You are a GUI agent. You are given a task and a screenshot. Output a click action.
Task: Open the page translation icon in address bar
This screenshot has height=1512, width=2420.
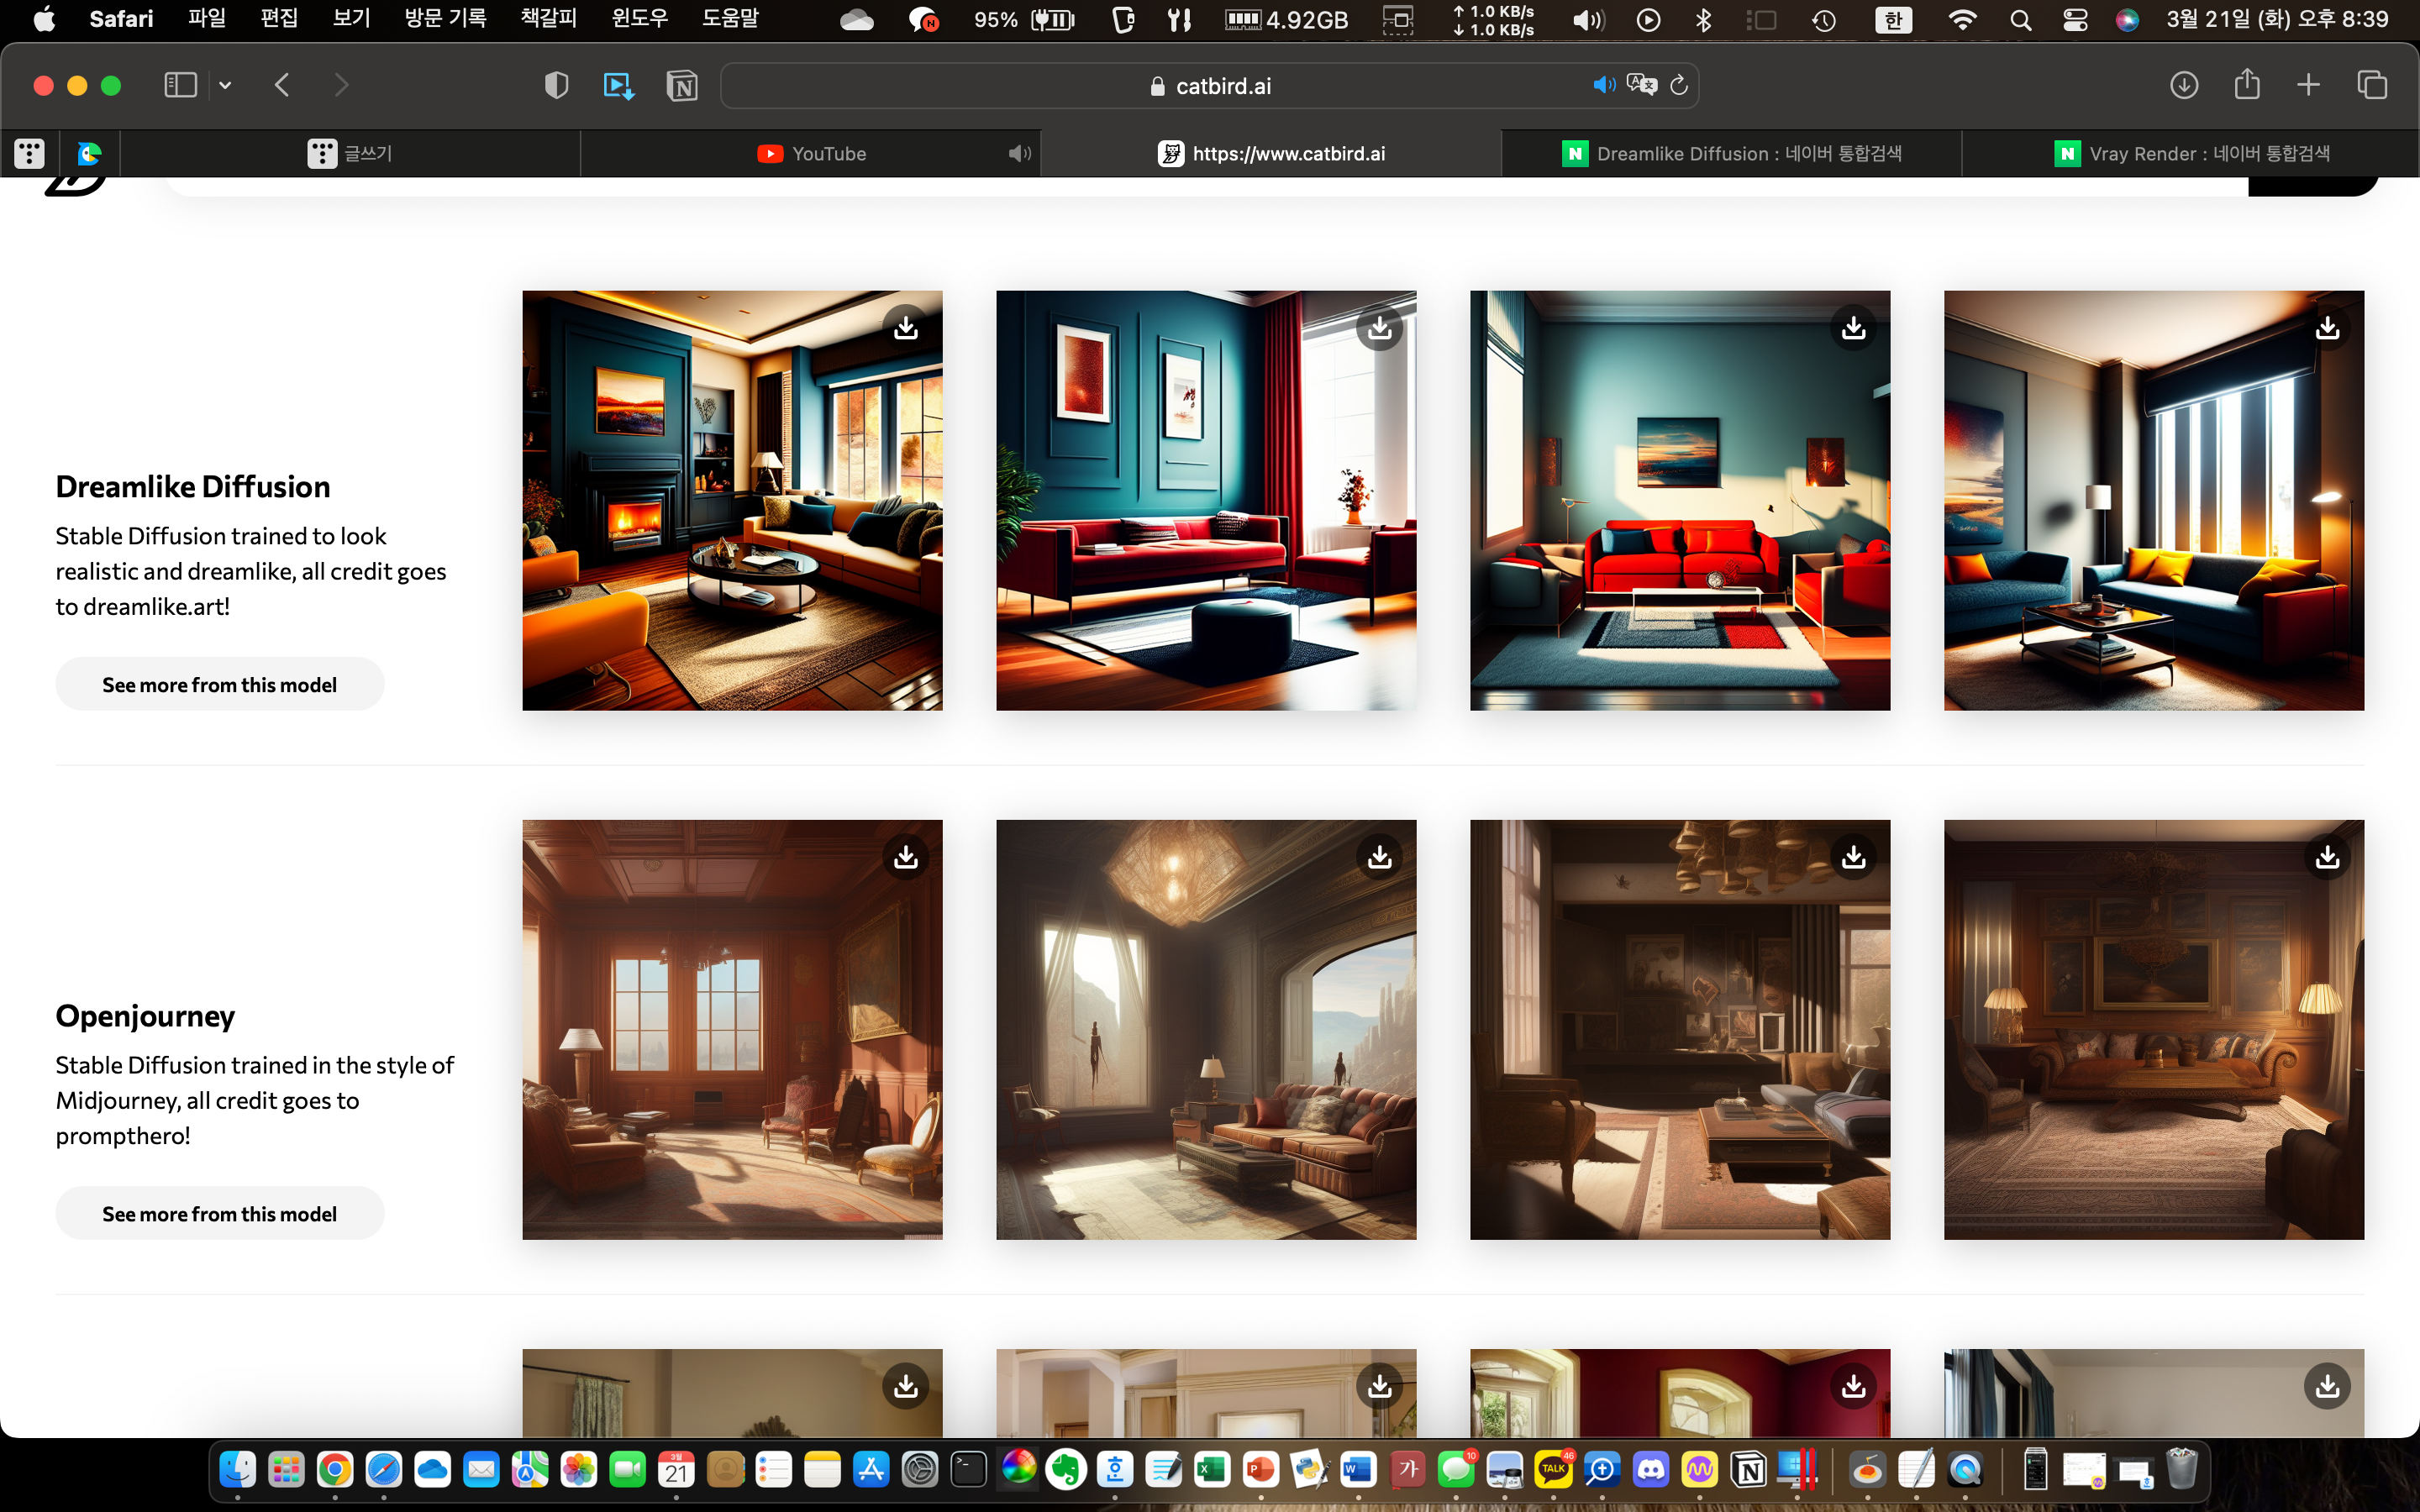(1641, 85)
